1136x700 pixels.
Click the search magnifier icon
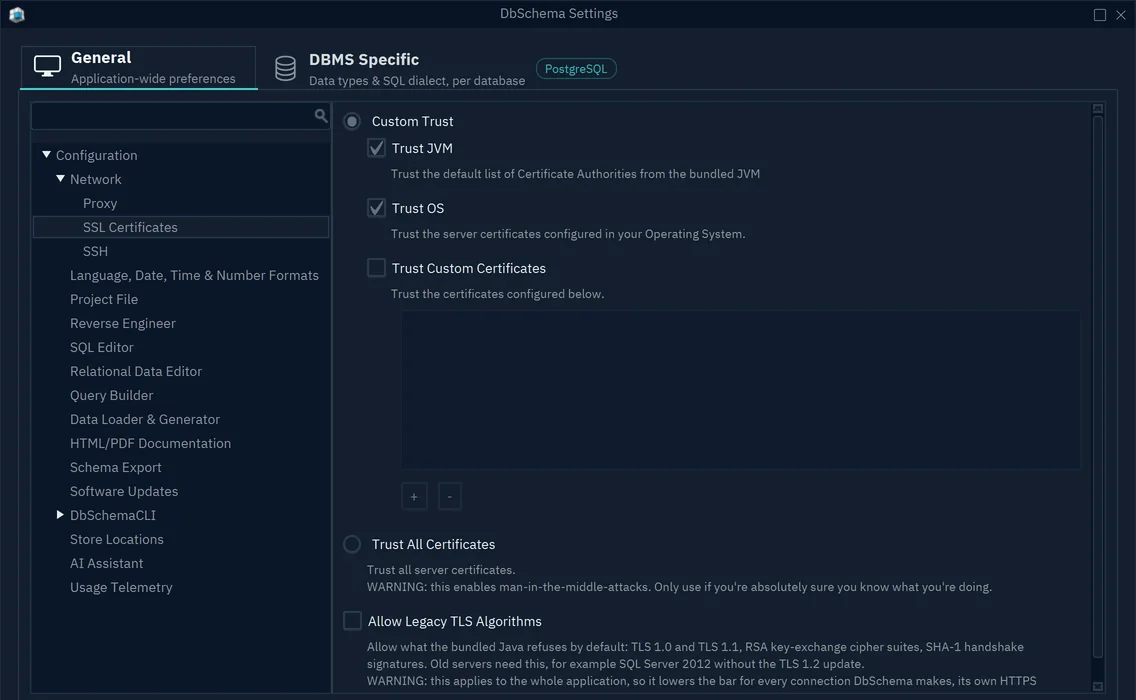click(321, 115)
